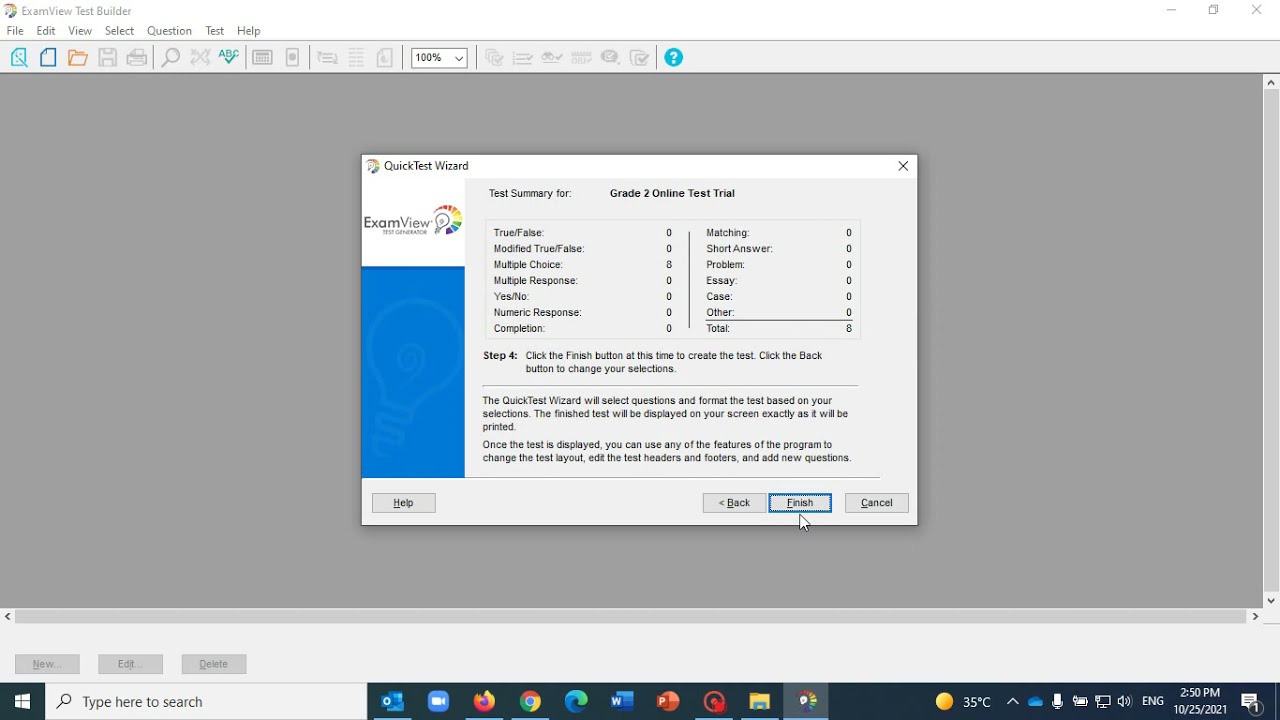This screenshot has height=720, width=1280.
Task: Open the Question menu
Action: click(169, 31)
